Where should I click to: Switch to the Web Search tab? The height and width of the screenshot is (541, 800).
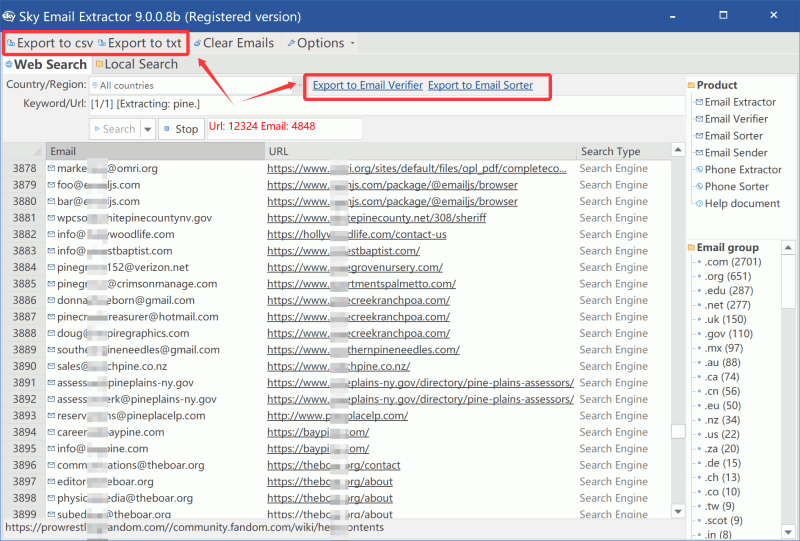(46, 64)
